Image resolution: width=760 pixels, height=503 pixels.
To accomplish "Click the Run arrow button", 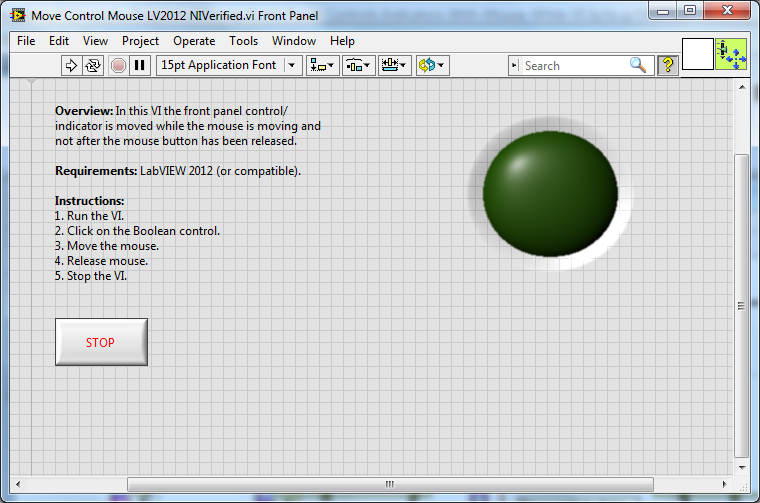I will 71,65.
